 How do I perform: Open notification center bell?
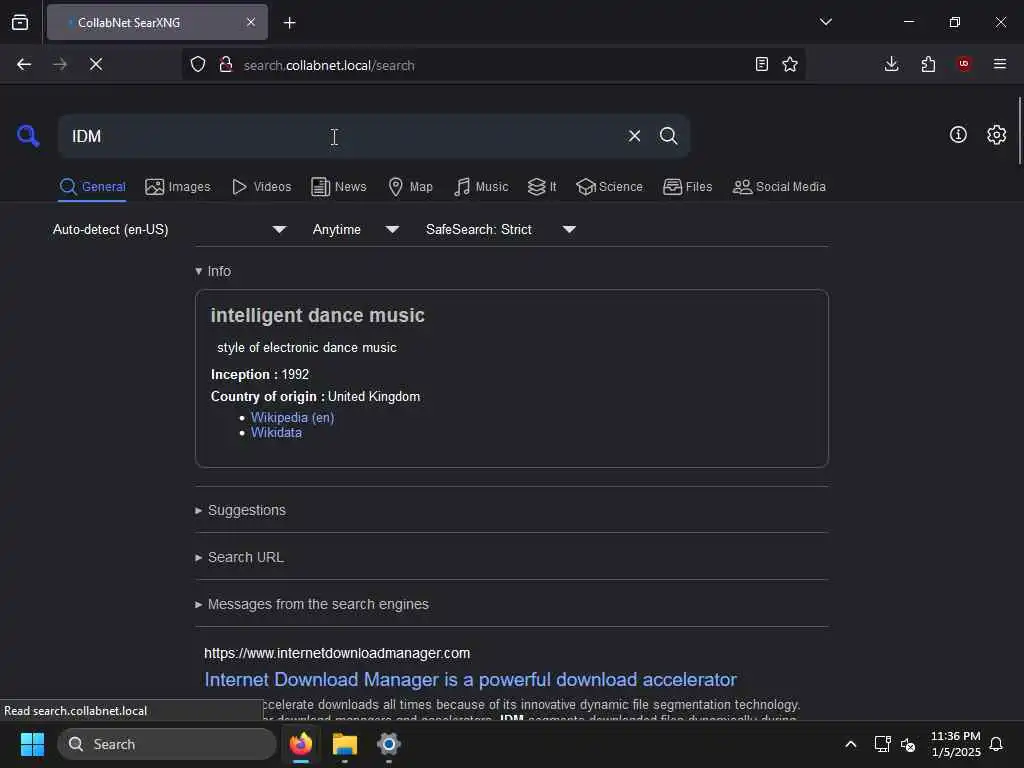[x=996, y=744]
